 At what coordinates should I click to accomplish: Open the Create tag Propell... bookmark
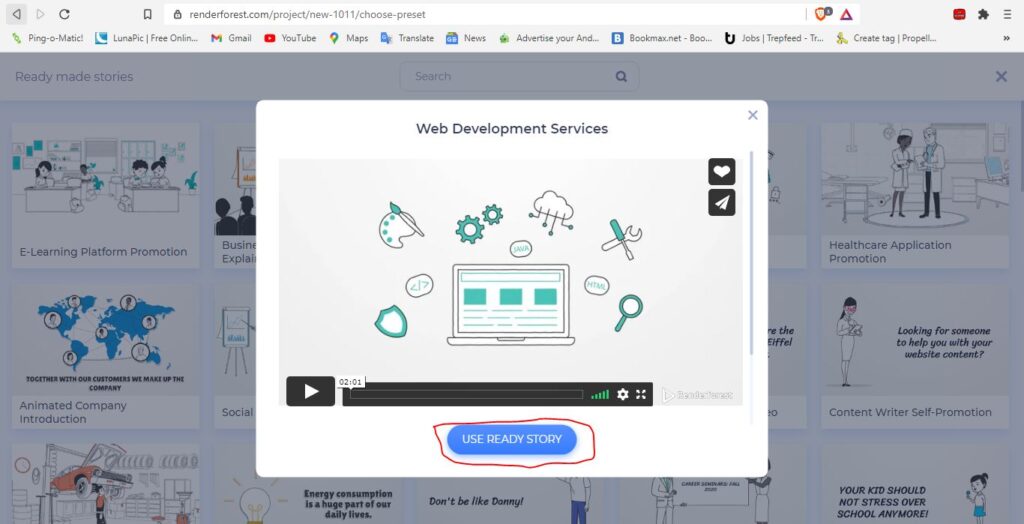(886, 38)
